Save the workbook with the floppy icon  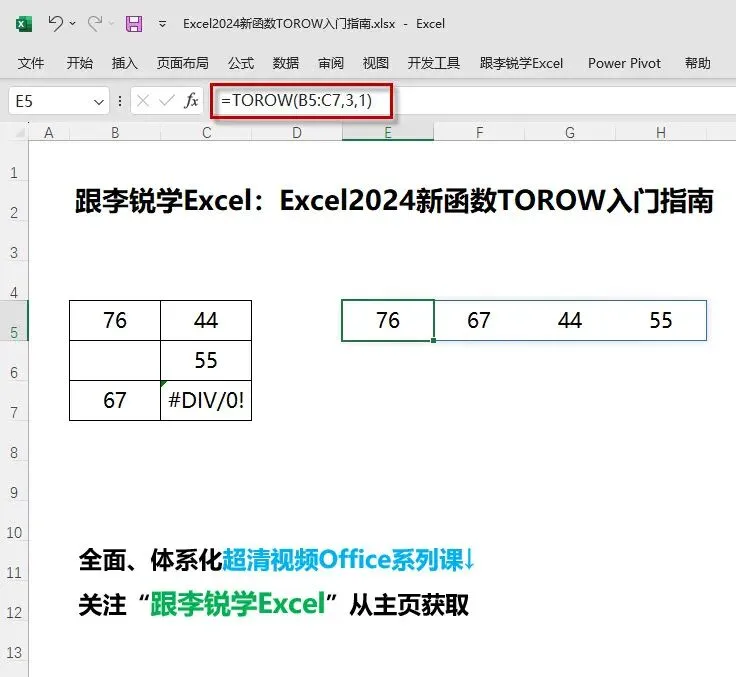click(134, 23)
